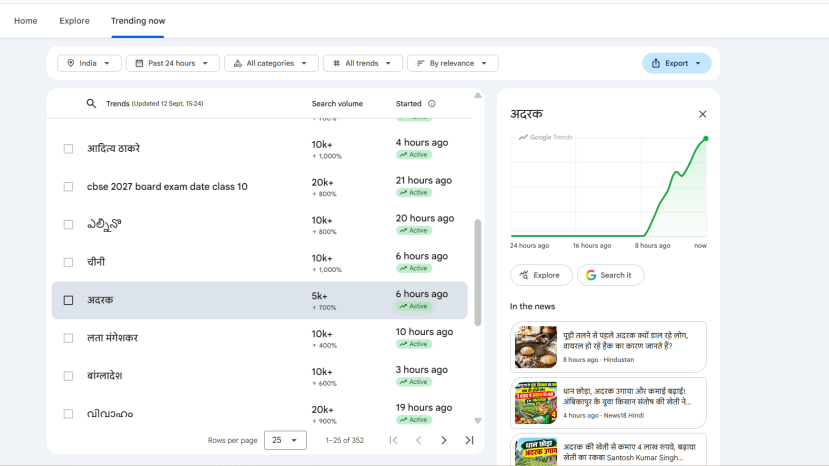Go to the next page of trends
Screen dimensions: 829x466
pyautogui.click(x=444, y=440)
